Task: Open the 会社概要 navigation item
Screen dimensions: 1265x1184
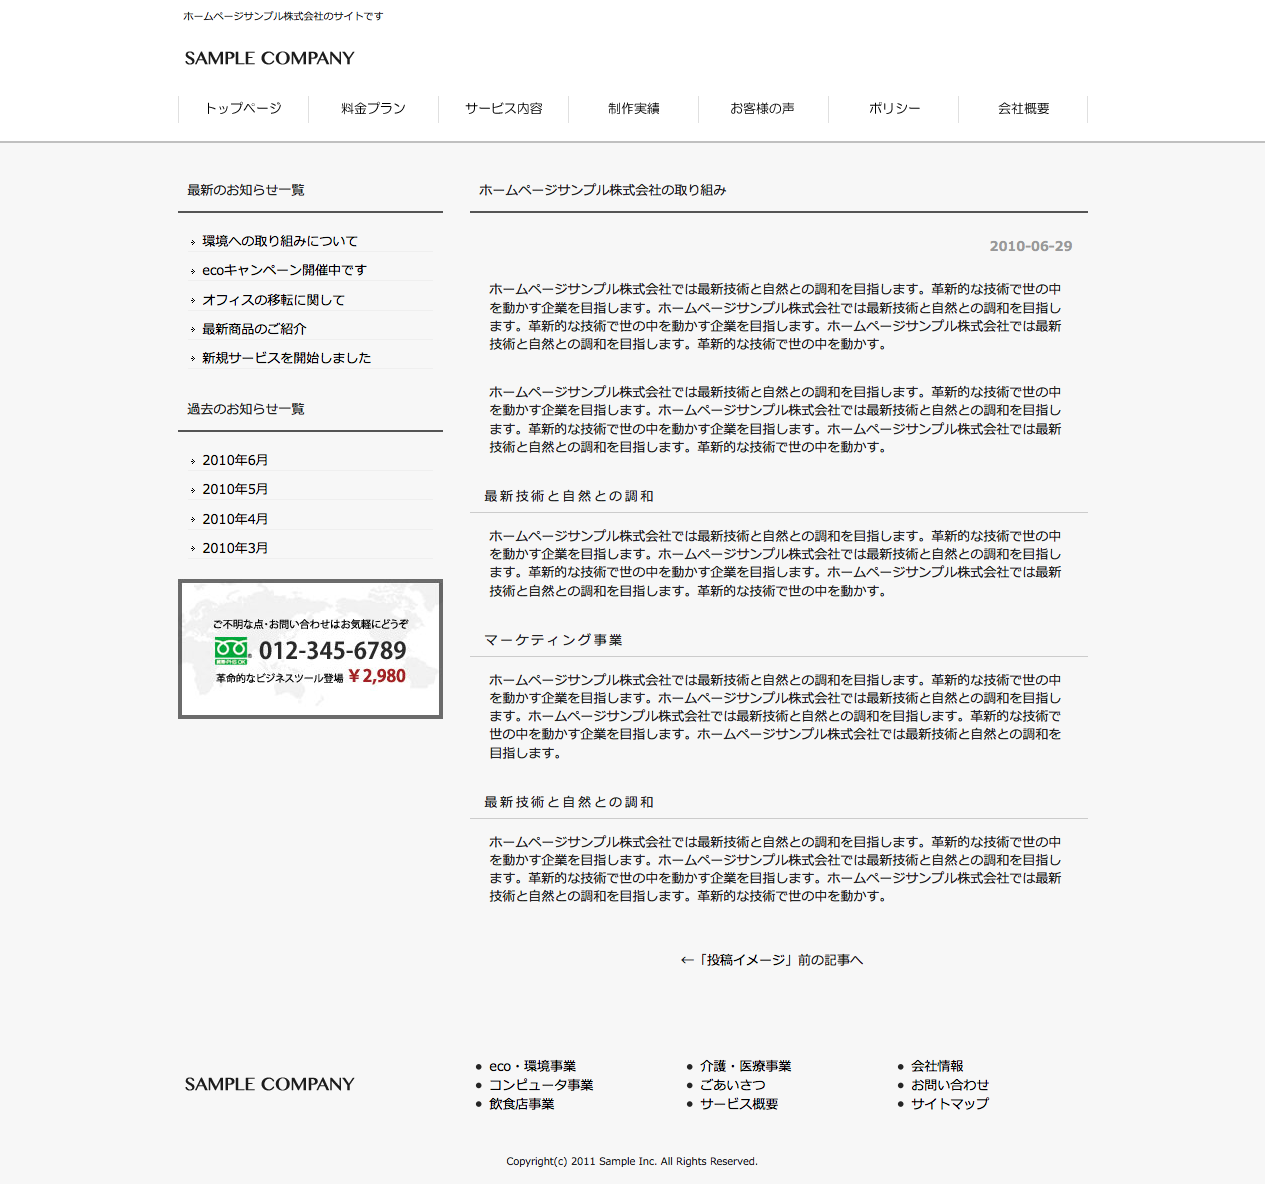Action: pos(1023,108)
